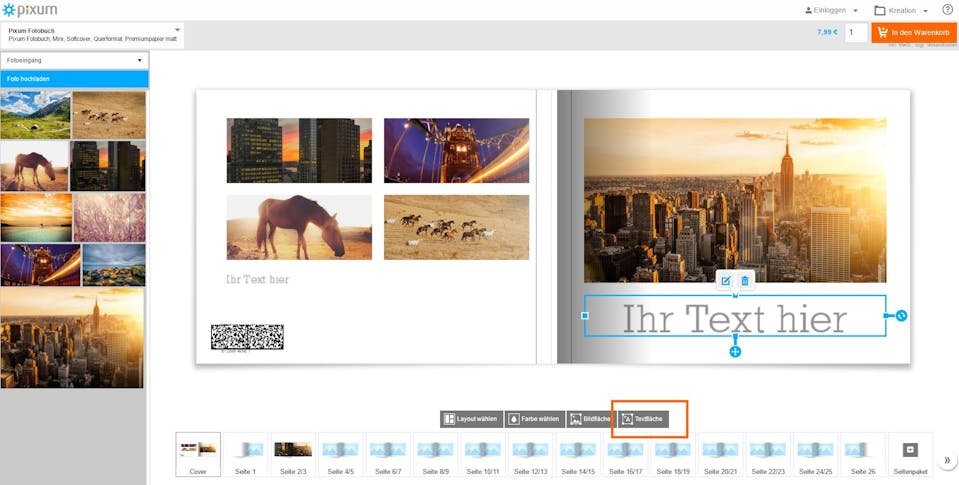This screenshot has height=485, width=959.
Task: Click the Pixum logo
Action: pyautogui.click(x=30, y=10)
